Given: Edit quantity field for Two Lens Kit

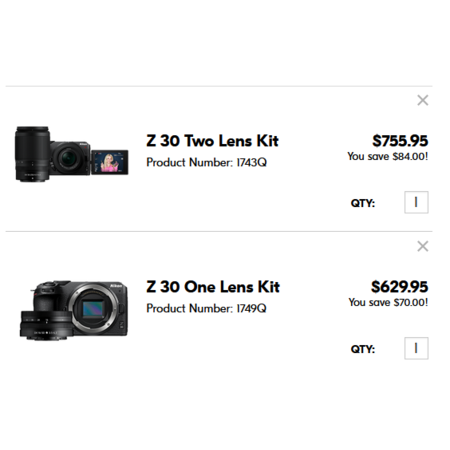Looking at the screenshot, I should pyautogui.click(x=416, y=202).
